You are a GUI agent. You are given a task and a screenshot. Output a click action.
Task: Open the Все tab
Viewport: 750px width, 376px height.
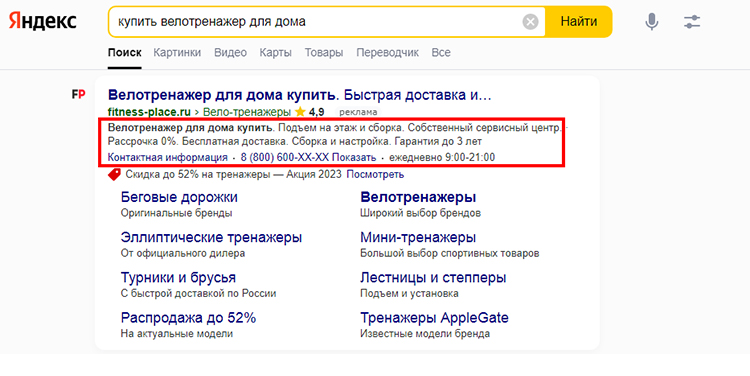click(x=441, y=53)
